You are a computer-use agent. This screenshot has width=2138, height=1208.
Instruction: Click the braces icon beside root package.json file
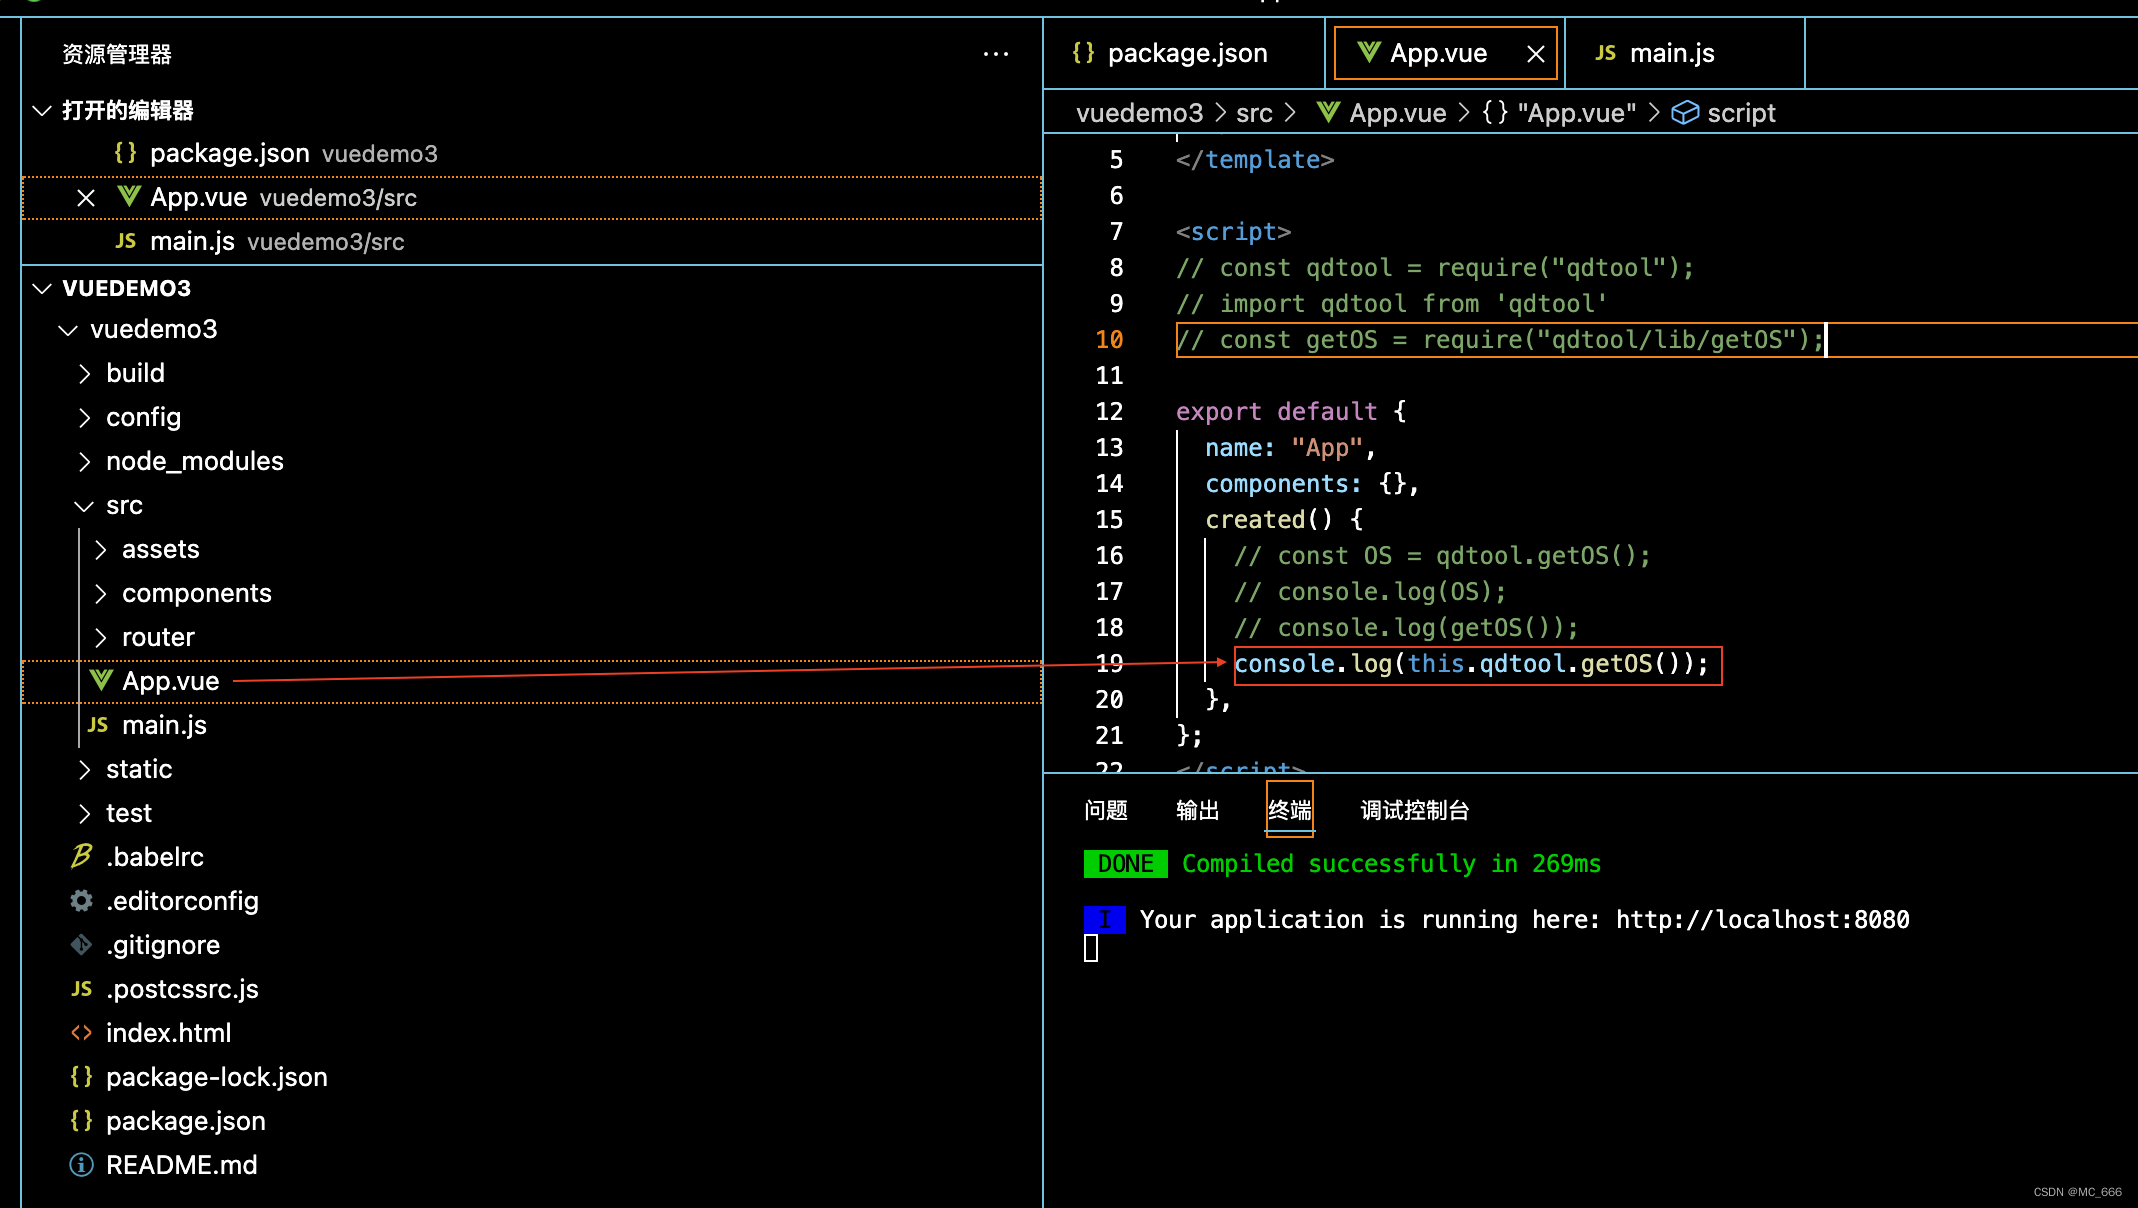pos(82,1121)
